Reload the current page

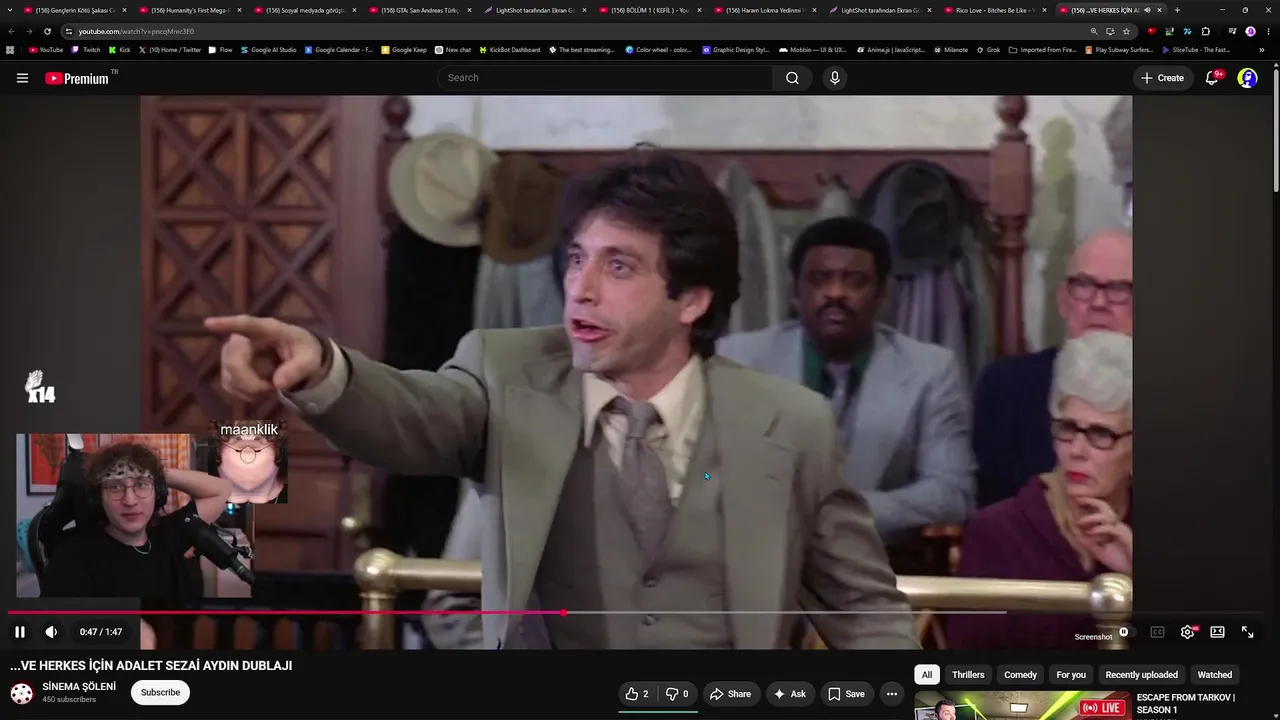tap(47, 31)
